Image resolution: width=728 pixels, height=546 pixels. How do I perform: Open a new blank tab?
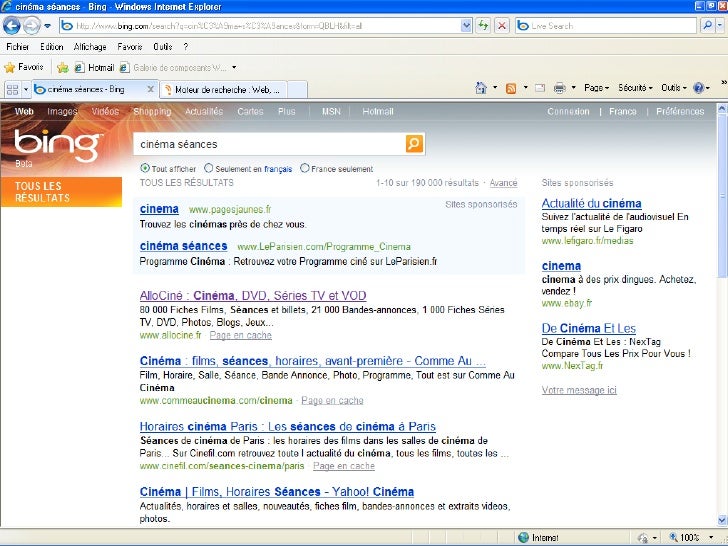pos(297,90)
